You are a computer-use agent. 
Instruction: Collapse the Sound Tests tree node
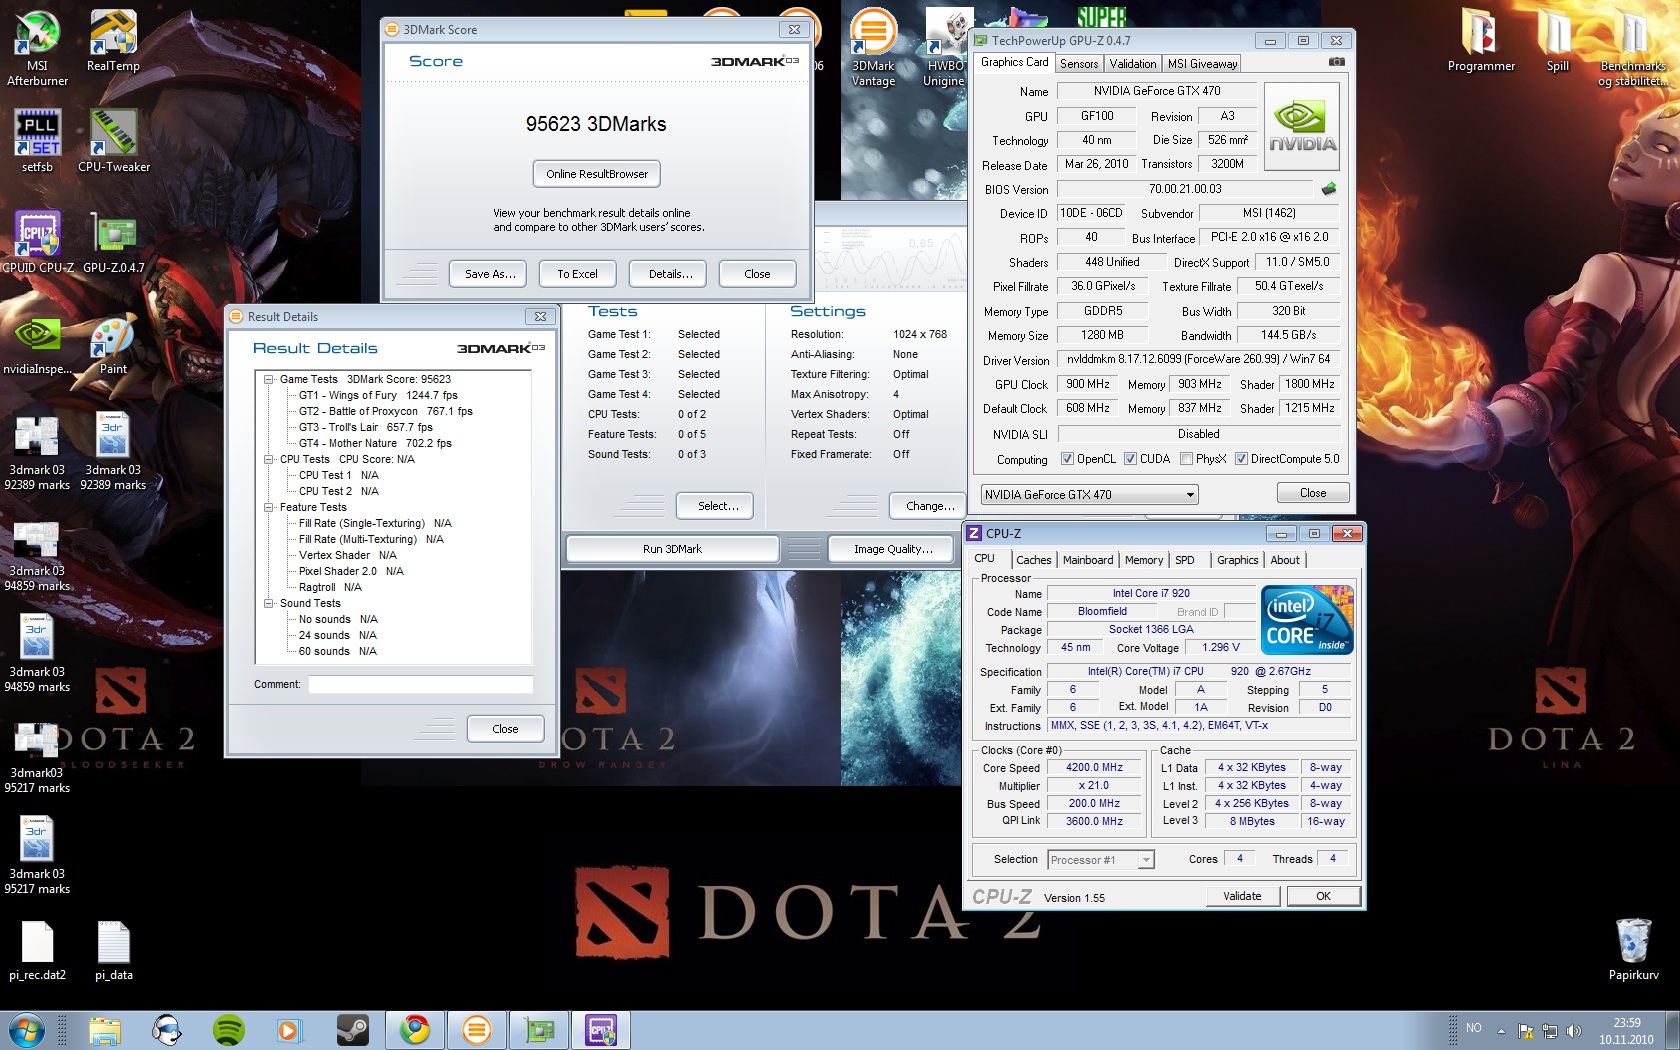(x=269, y=603)
